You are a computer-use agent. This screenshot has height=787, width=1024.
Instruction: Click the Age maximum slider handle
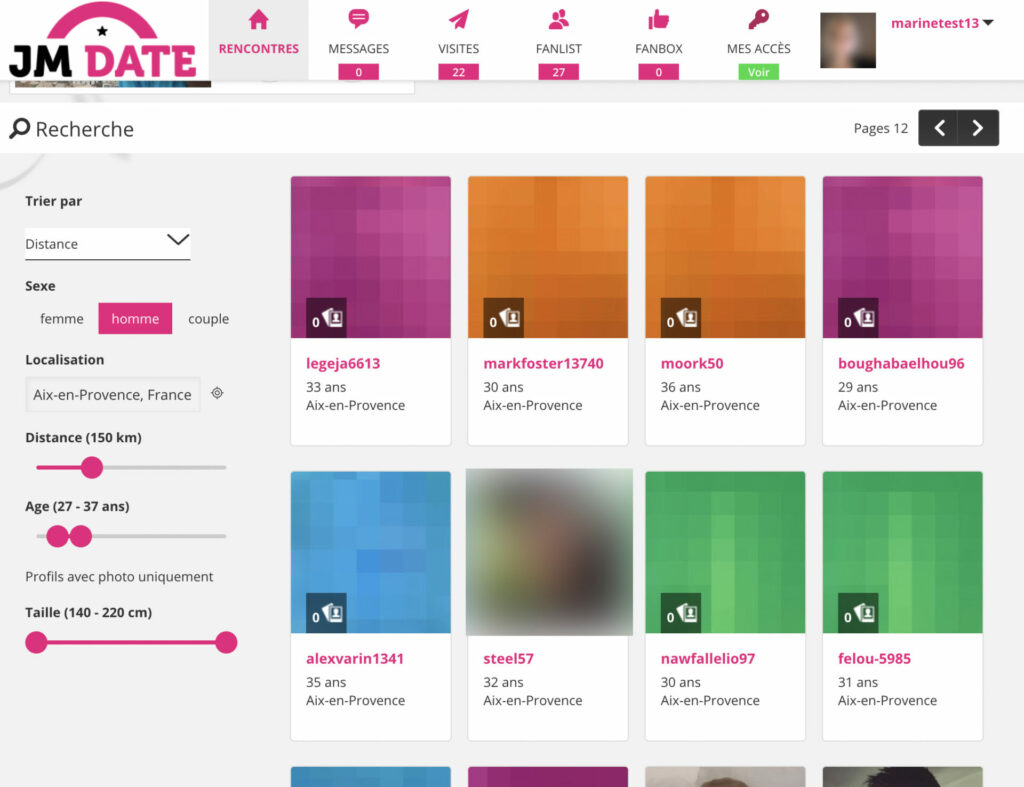[x=80, y=536]
